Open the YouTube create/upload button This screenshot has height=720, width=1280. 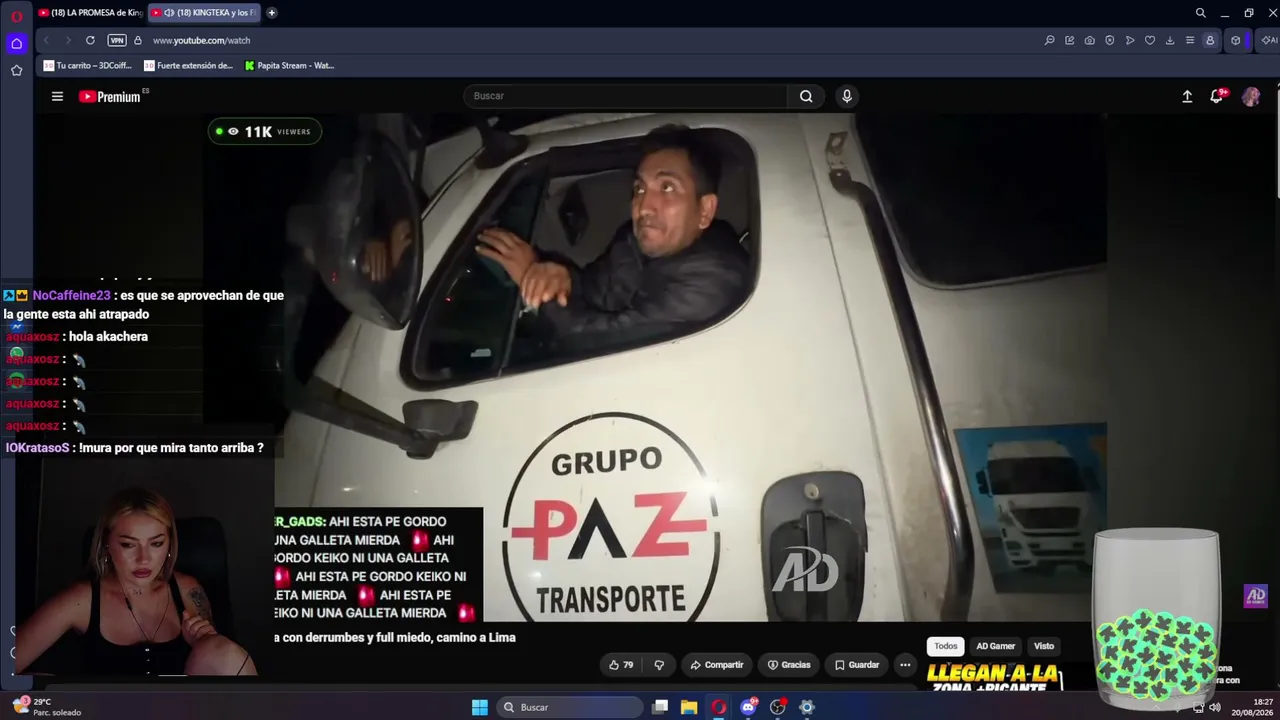(x=1187, y=96)
